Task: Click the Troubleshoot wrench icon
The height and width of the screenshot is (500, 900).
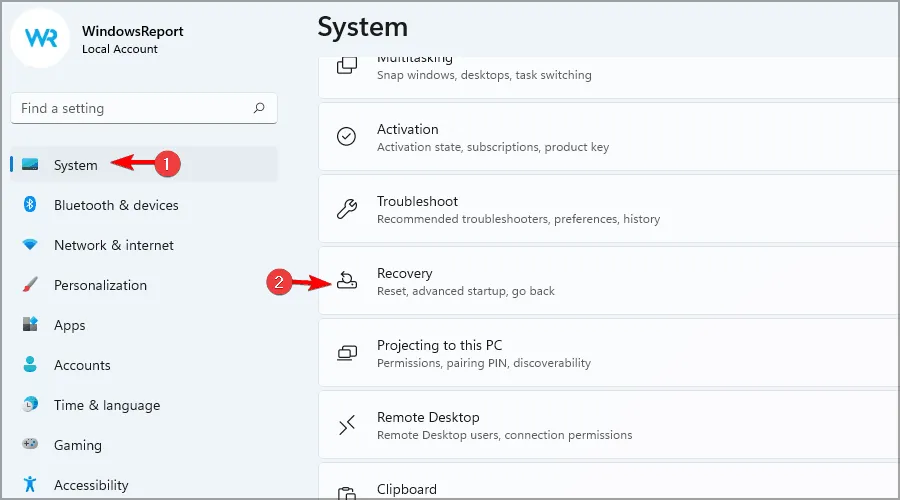Action: tap(347, 209)
